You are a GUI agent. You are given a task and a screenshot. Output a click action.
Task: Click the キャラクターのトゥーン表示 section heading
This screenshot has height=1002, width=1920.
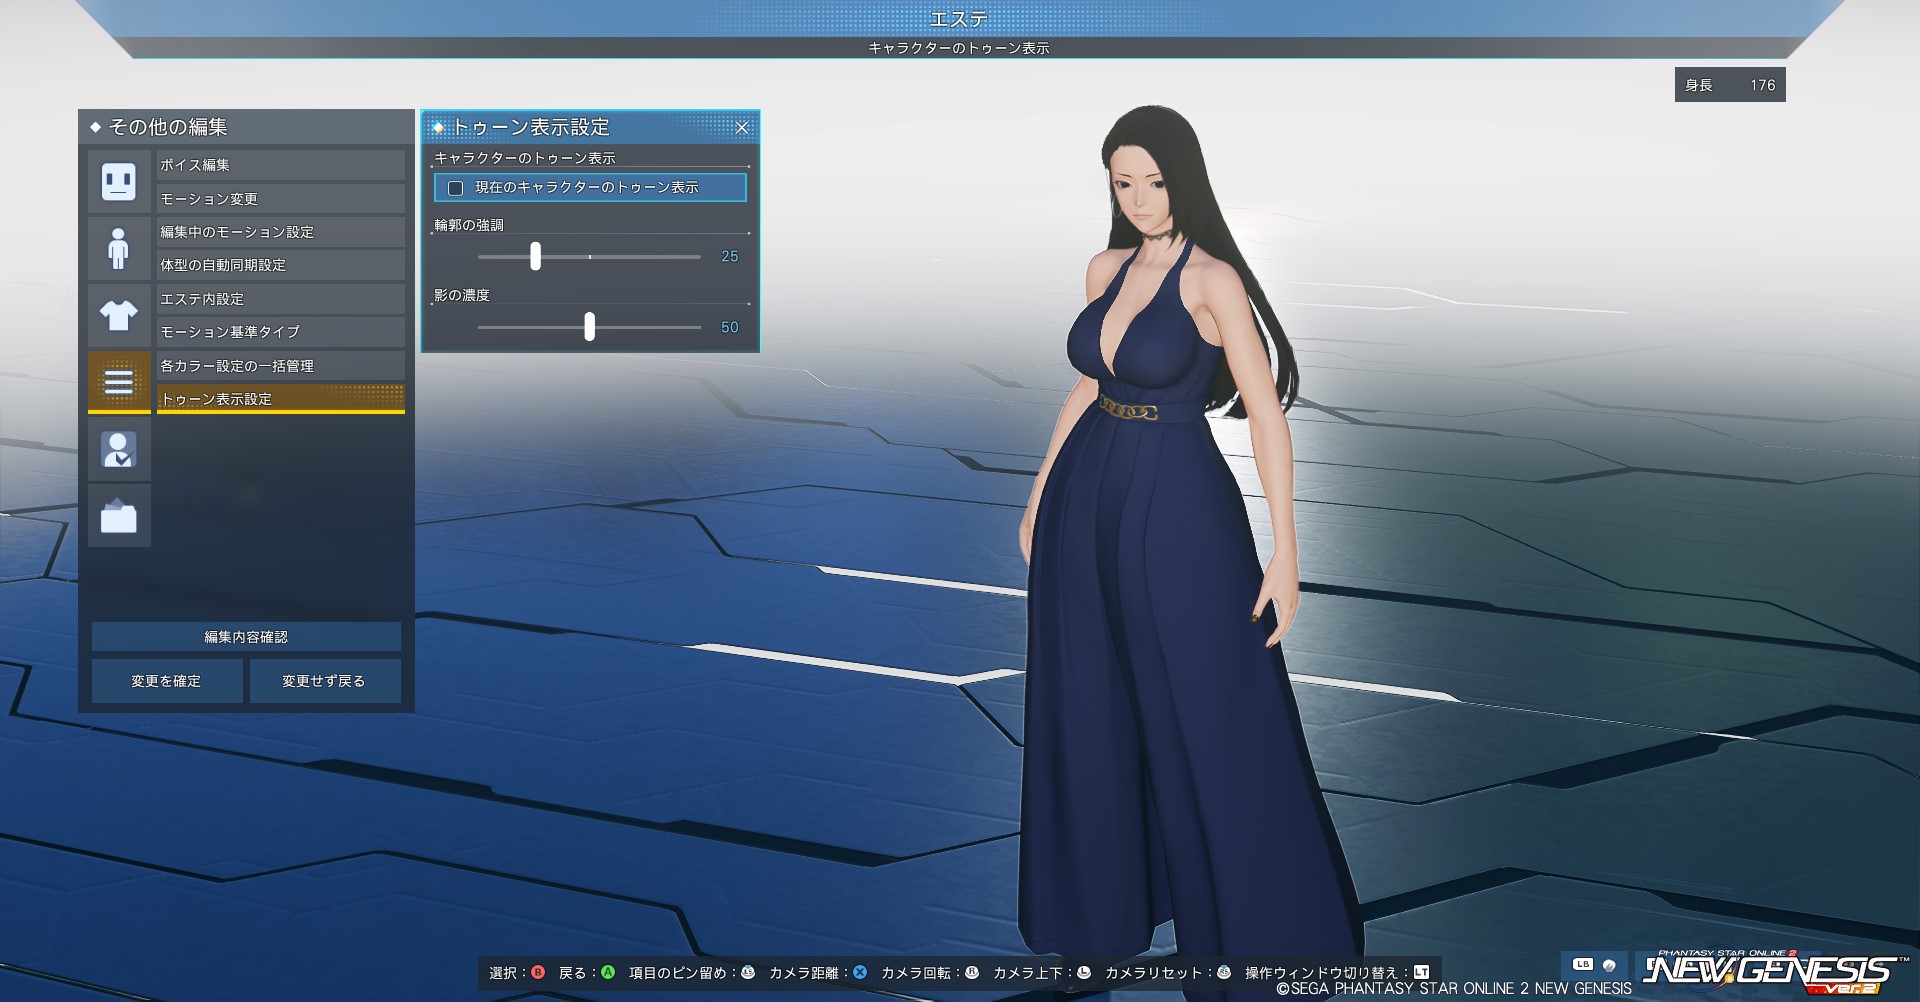tap(525, 158)
